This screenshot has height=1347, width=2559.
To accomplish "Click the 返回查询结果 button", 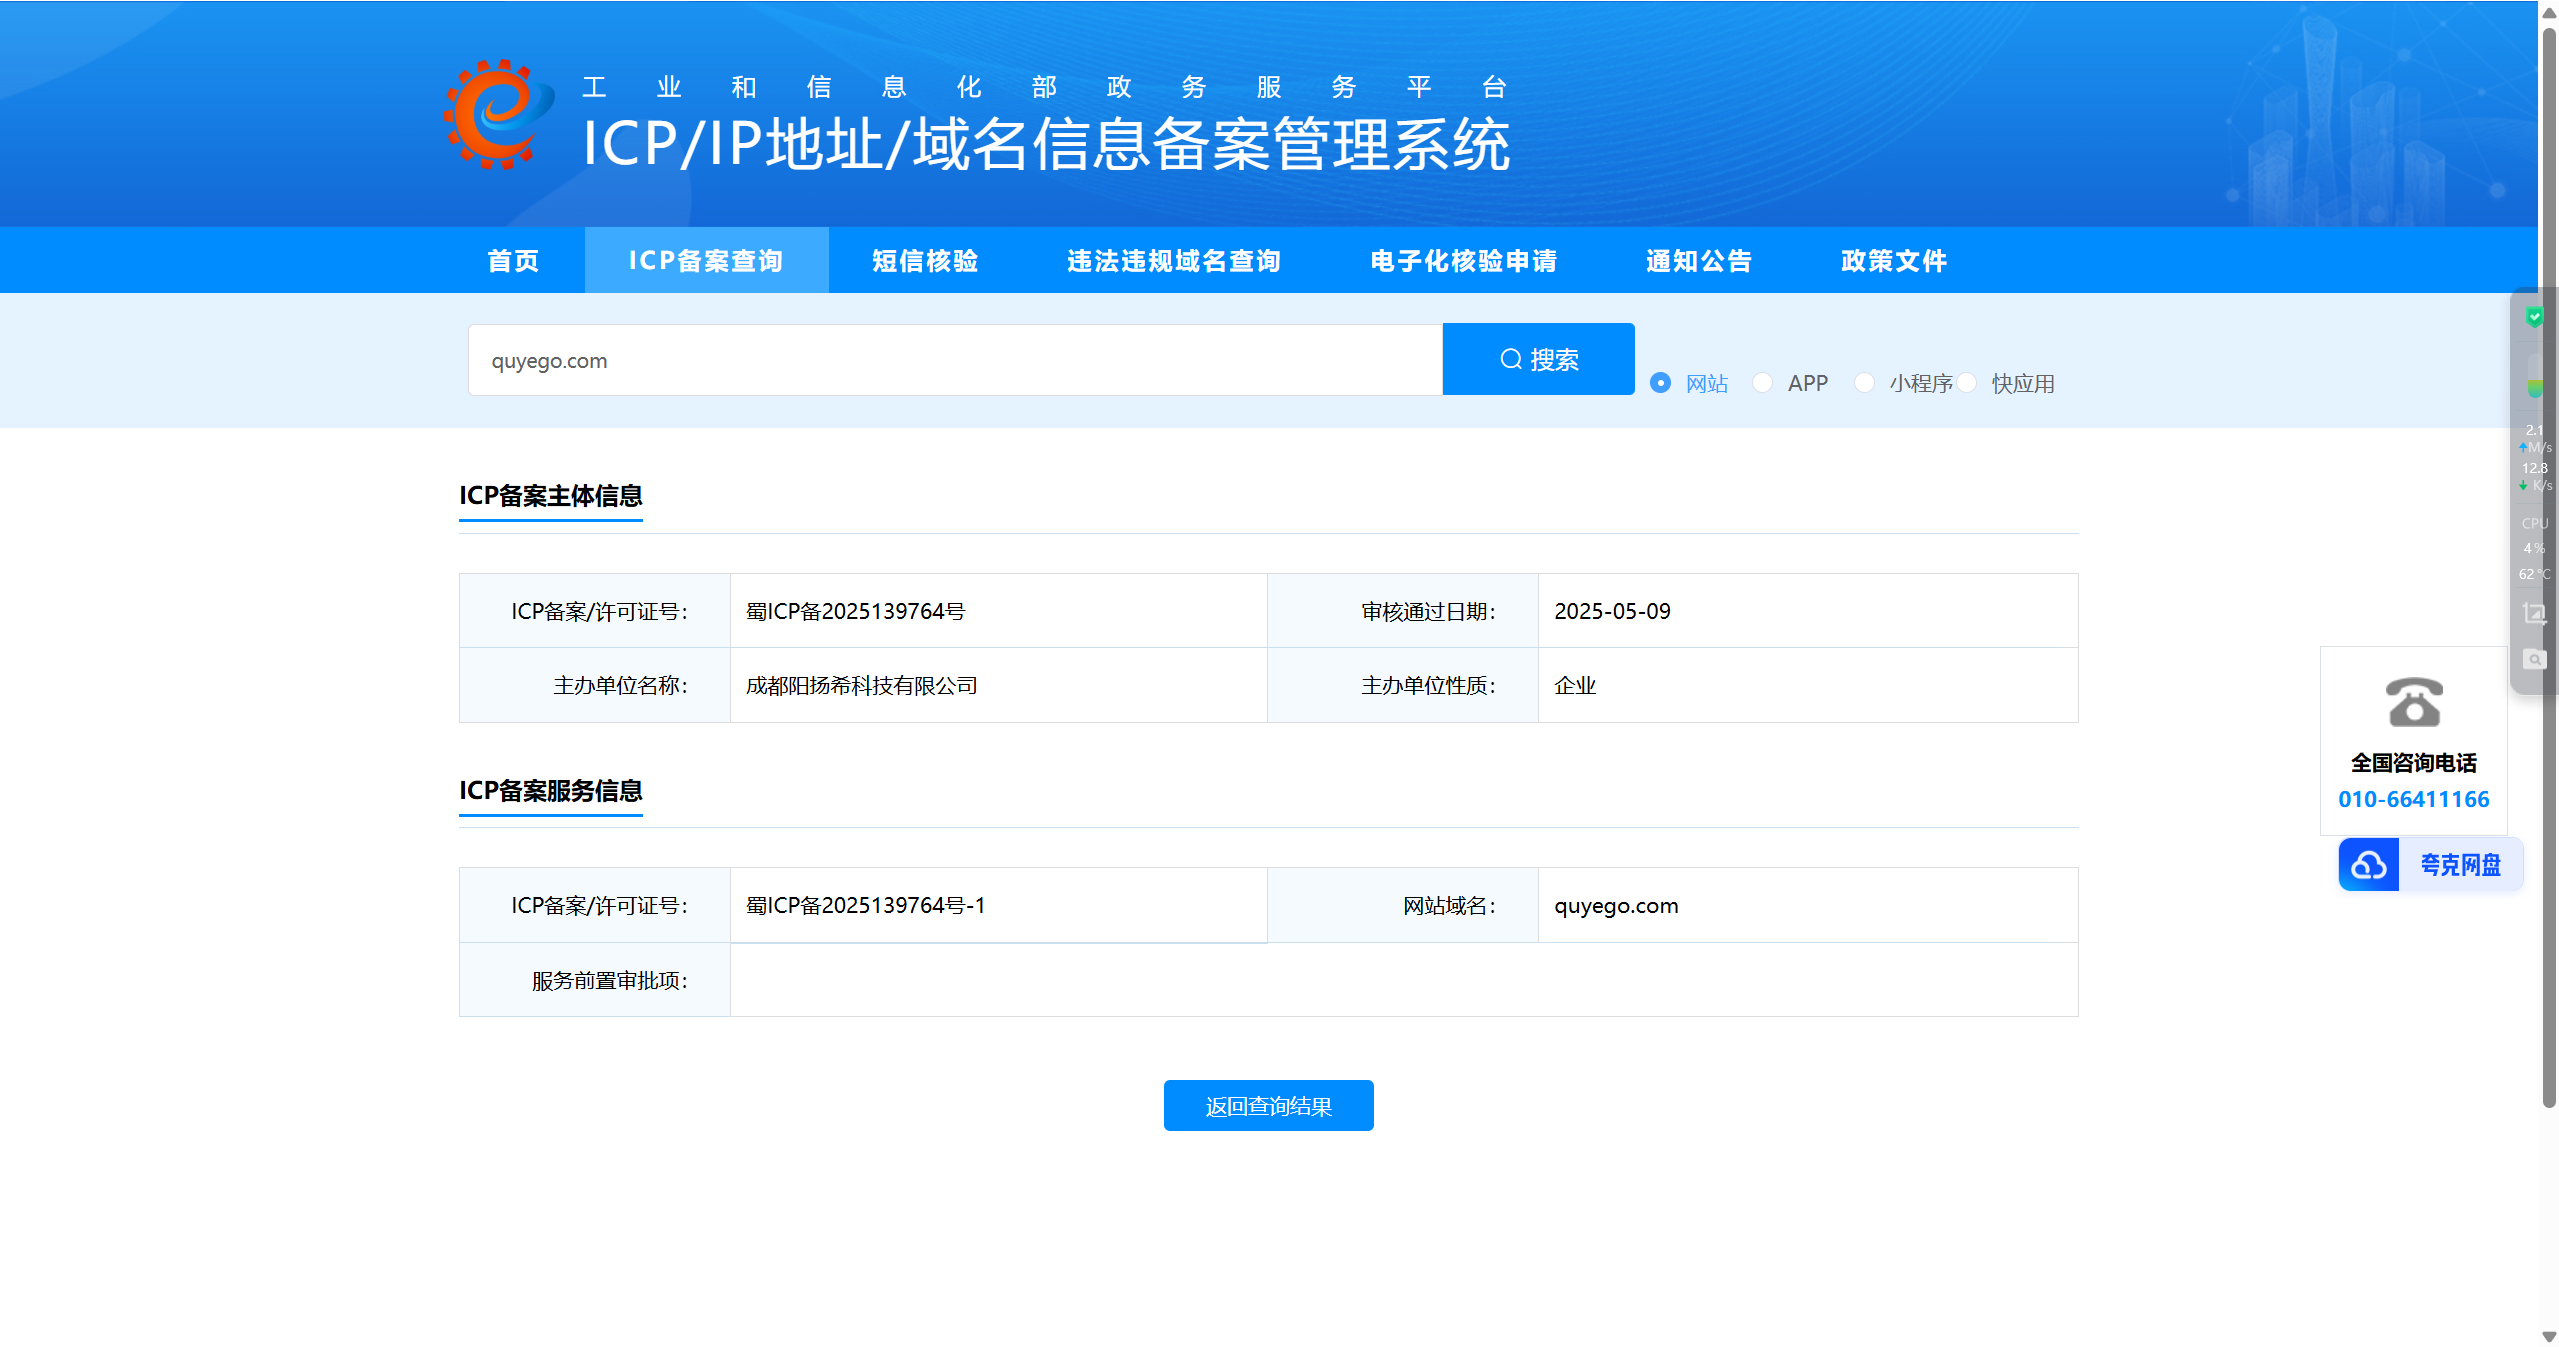I will 1268,1106.
